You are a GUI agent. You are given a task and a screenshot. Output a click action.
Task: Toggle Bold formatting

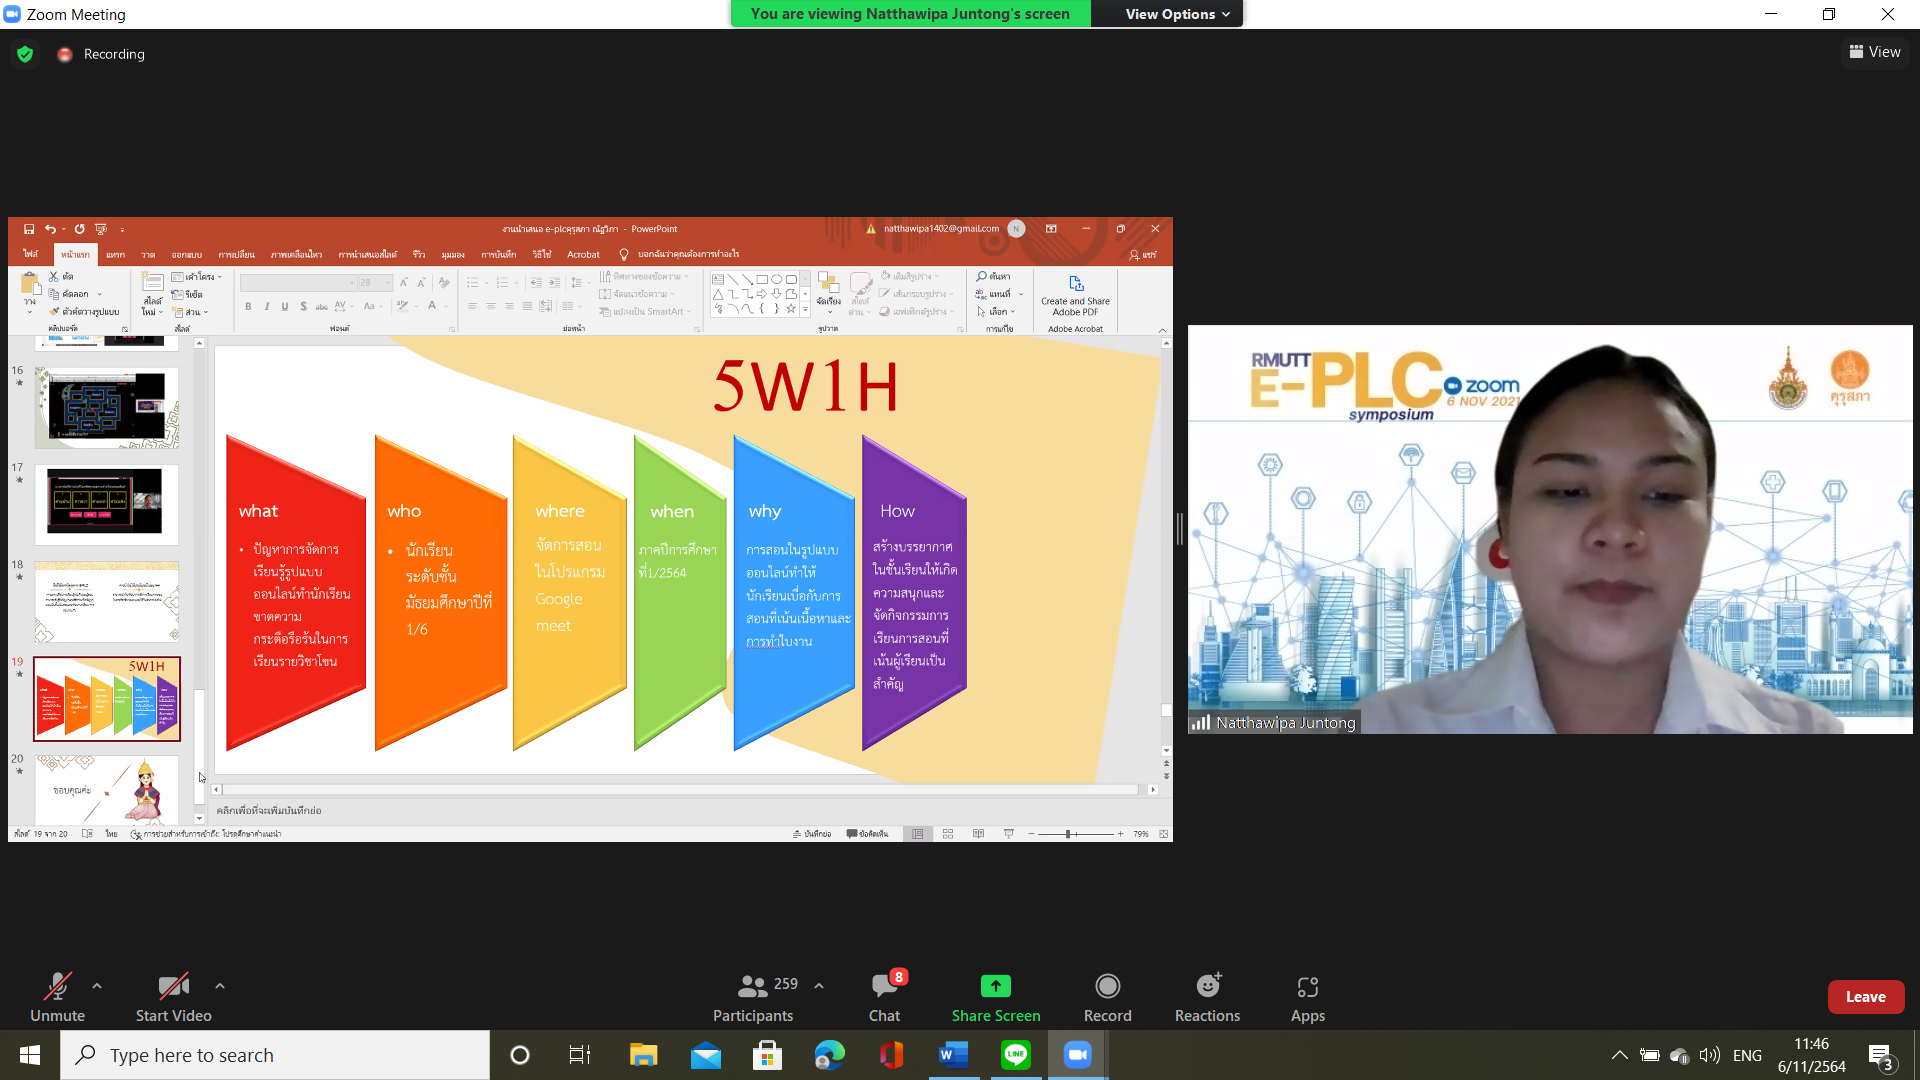click(x=248, y=306)
